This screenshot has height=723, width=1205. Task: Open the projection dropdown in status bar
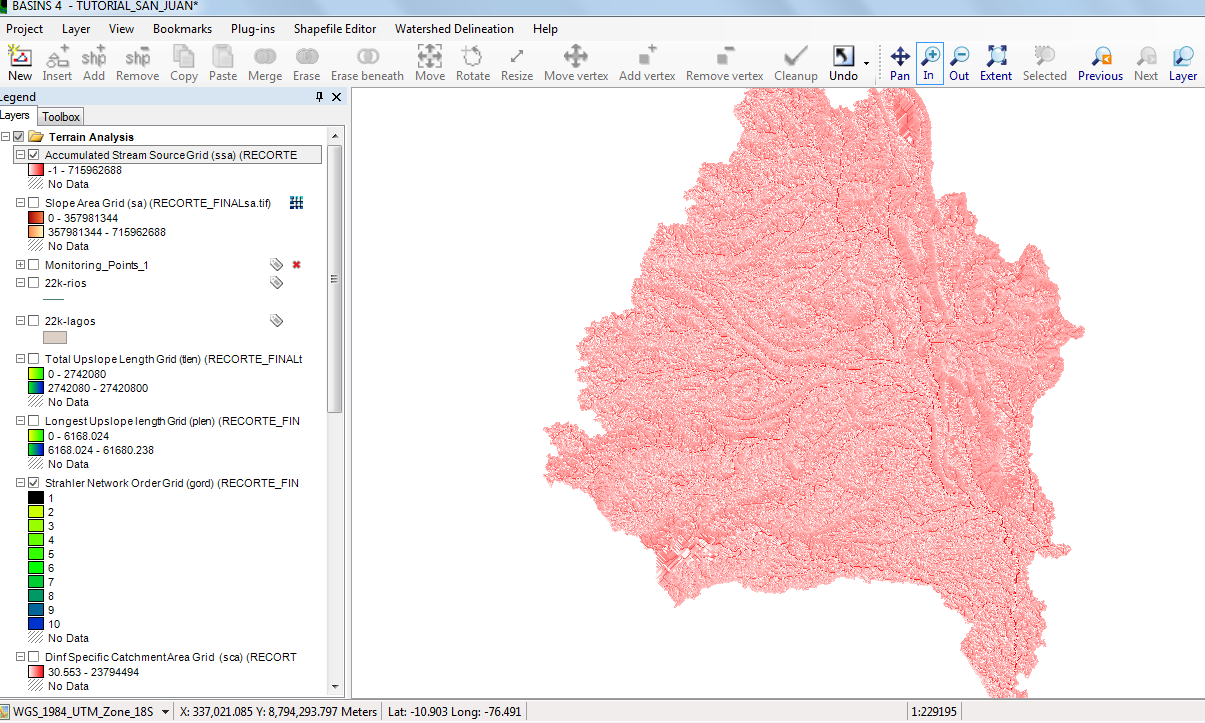tap(165, 712)
